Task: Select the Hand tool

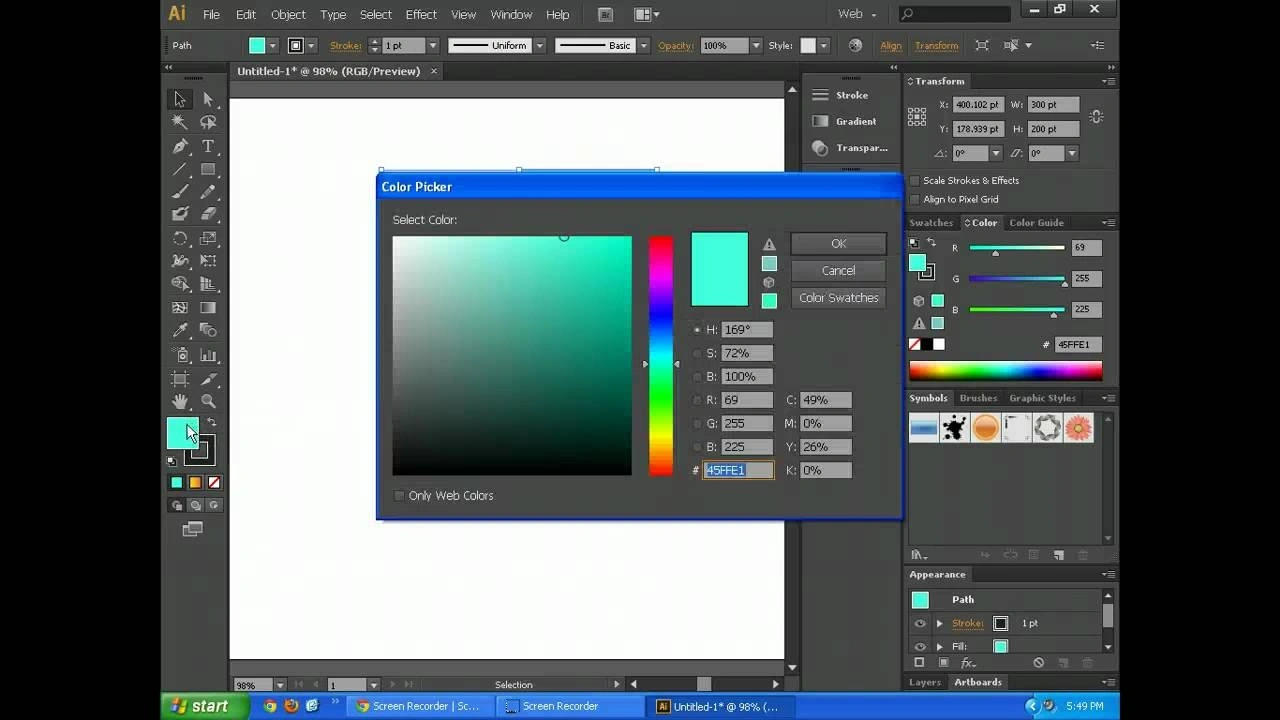Action: point(179,401)
